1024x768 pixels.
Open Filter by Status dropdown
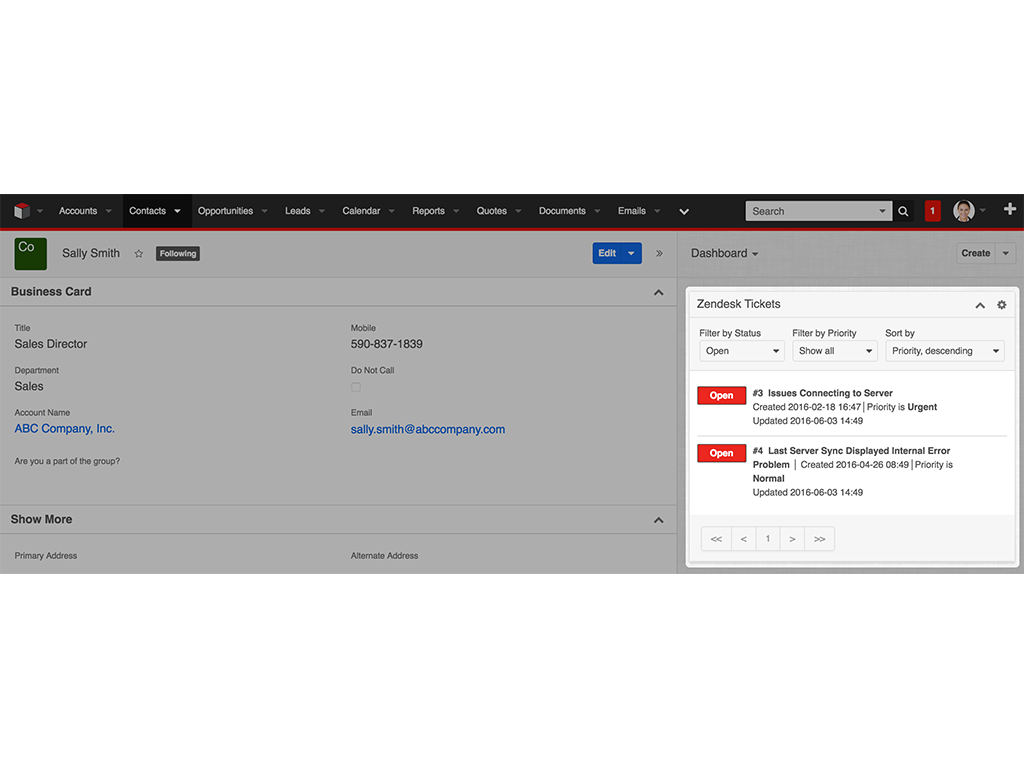click(741, 351)
